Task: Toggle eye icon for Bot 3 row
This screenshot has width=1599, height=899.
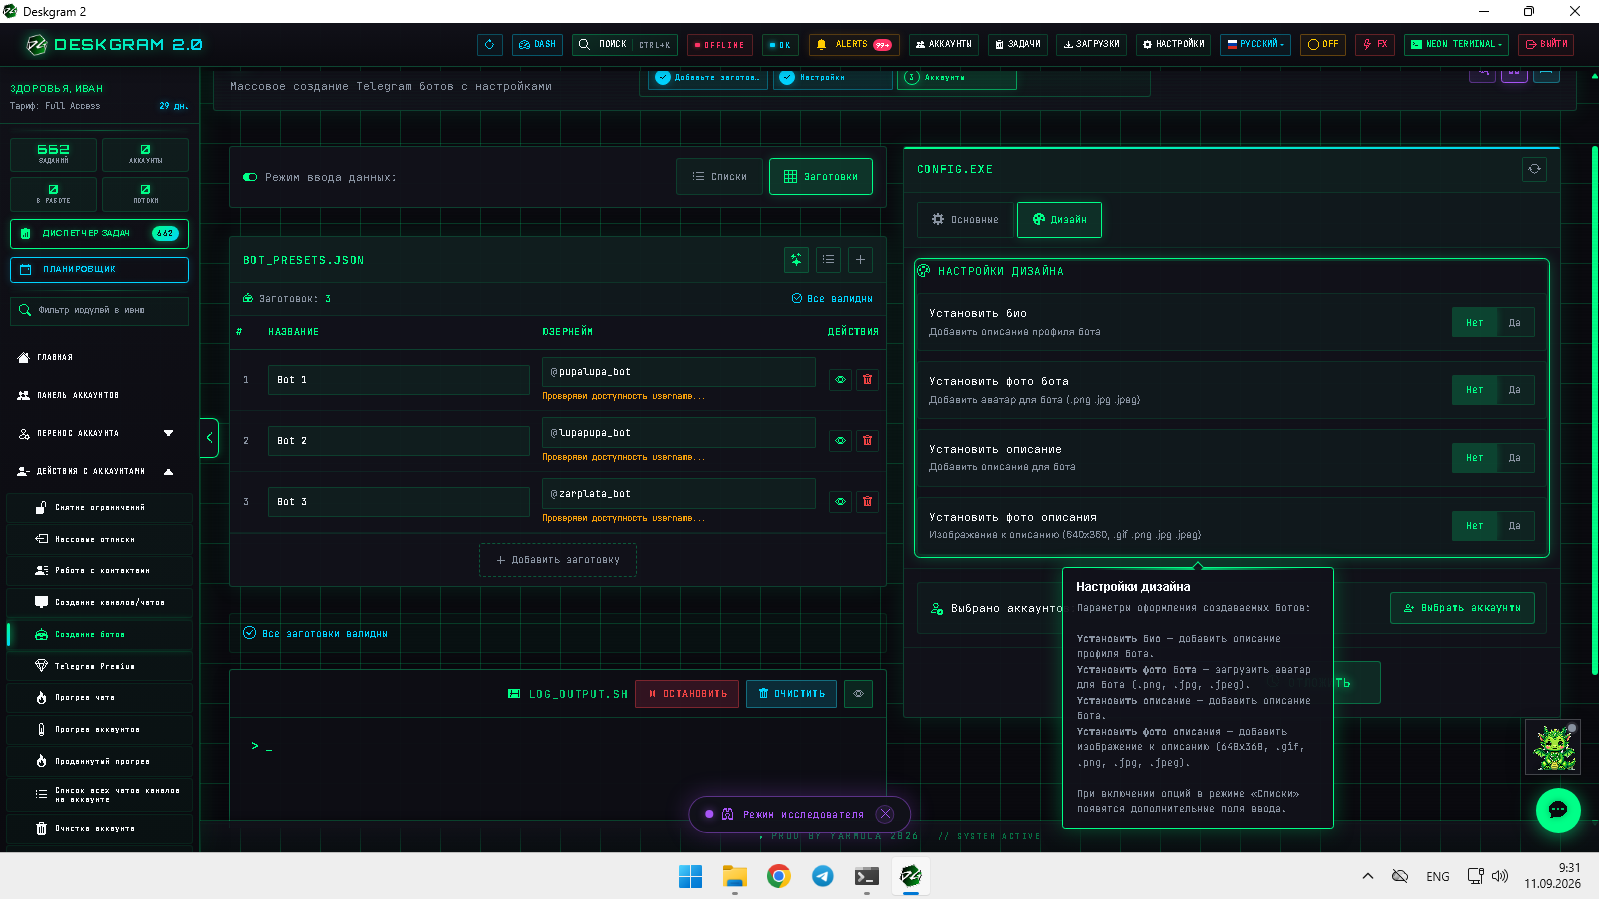Action: pos(840,502)
